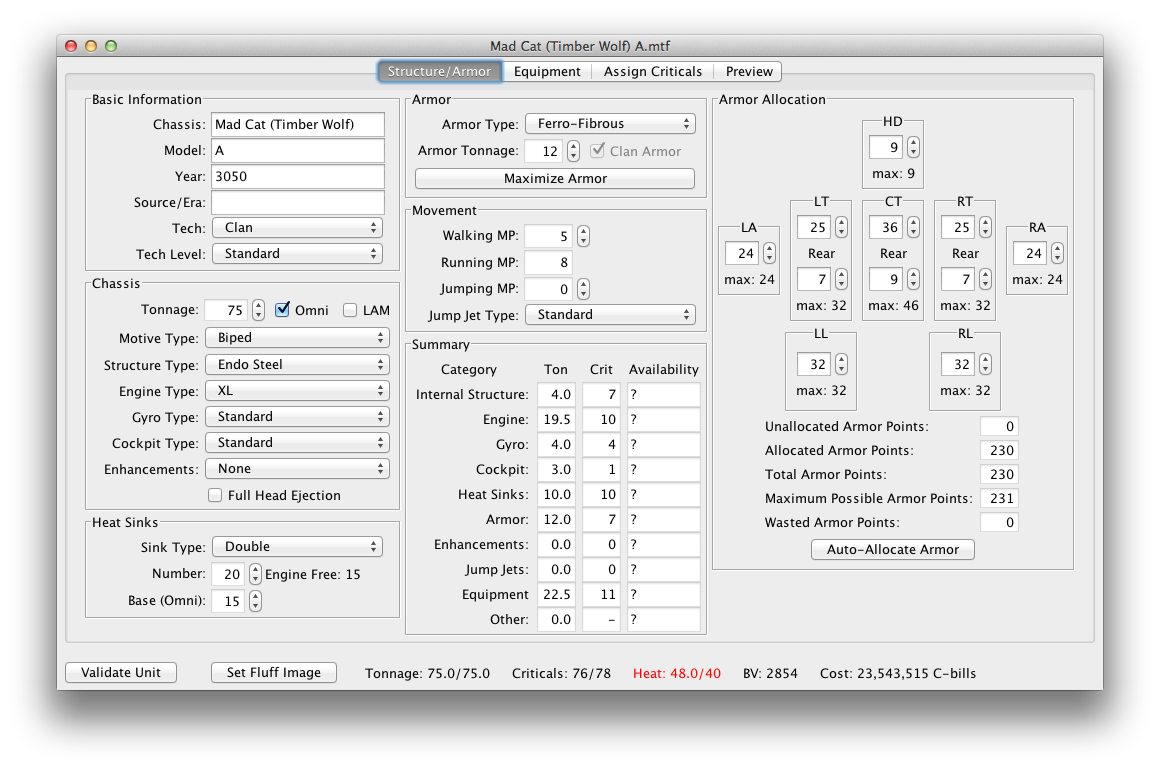The height and width of the screenshot is (769, 1160).
Task: Click the LL armor stepper arrows
Action: pyautogui.click(x=841, y=364)
